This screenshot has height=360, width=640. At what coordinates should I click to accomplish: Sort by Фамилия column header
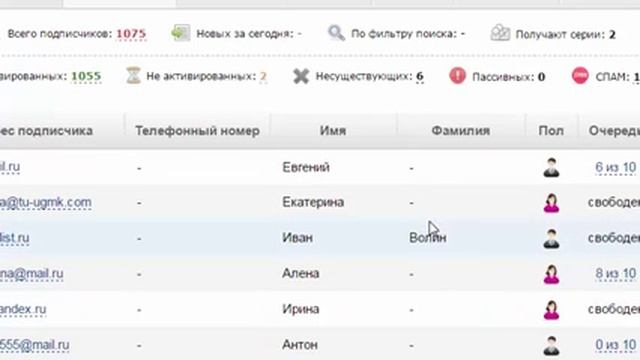coord(460,131)
